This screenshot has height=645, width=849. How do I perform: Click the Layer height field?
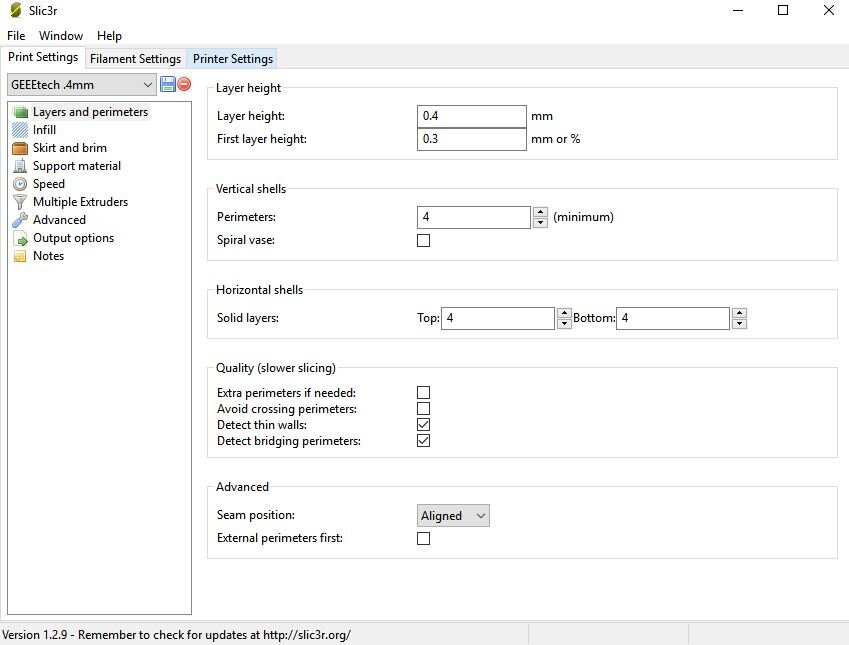click(x=472, y=116)
